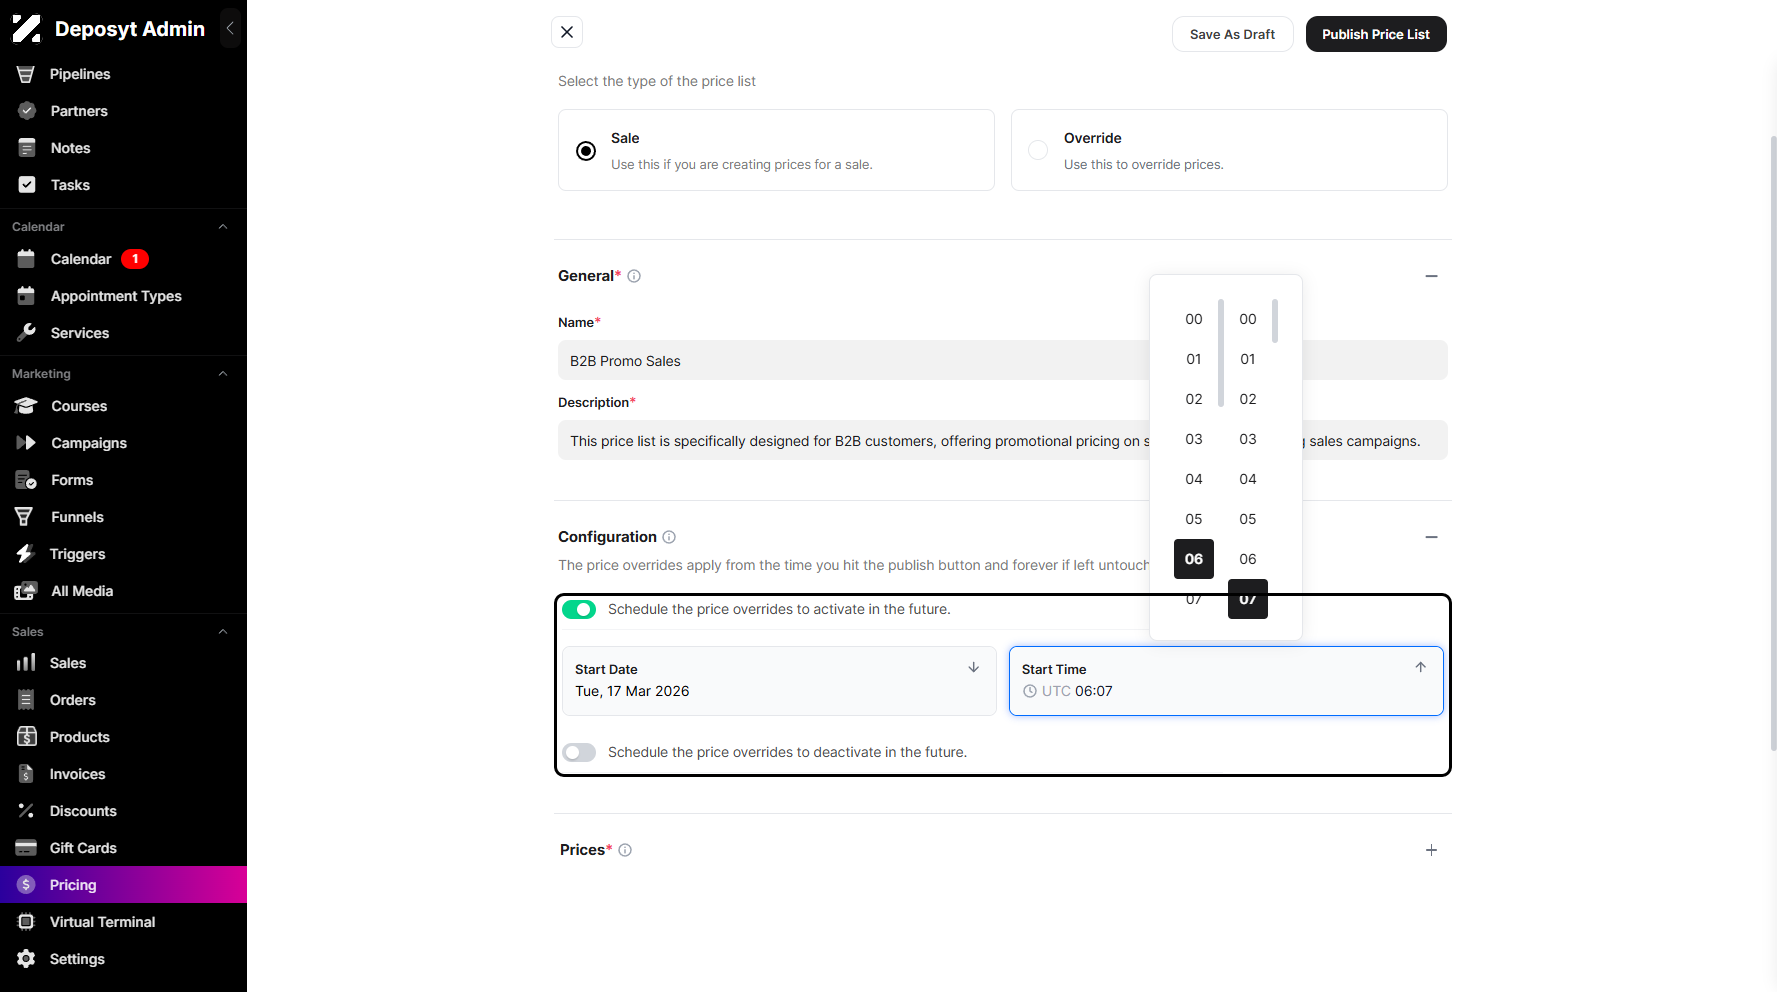Open Pipelines via its funnel icon
1777x992 pixels.
[x=26, y=74]
